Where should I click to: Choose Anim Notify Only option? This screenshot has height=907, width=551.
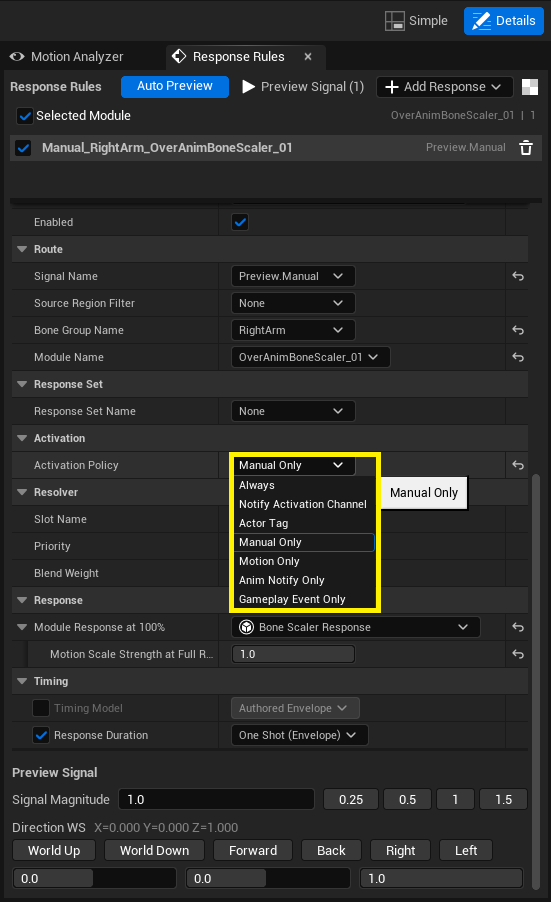304,580
